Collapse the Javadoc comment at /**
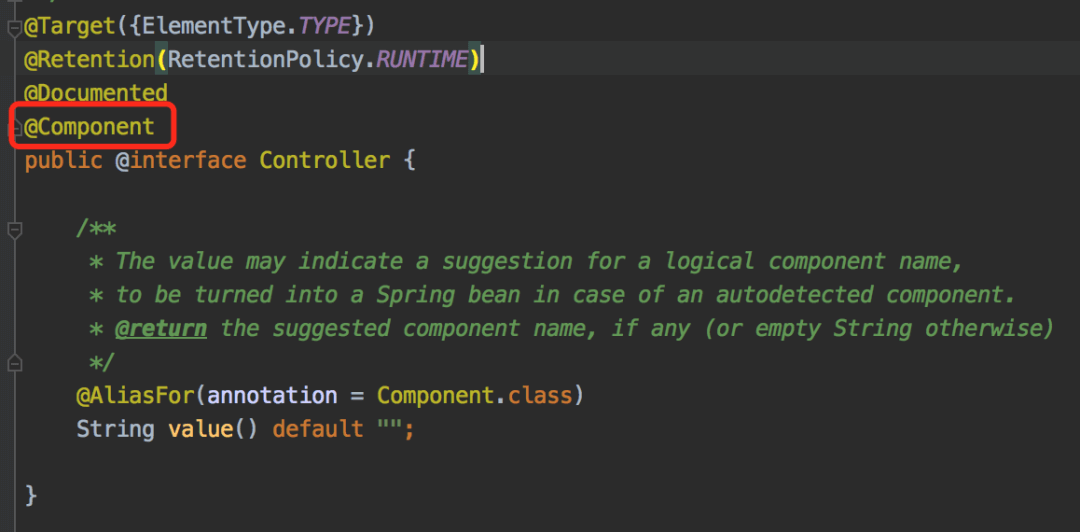The width and height of the screenshot is (1080, 532). pyautogui.click(x=14, y=230)
